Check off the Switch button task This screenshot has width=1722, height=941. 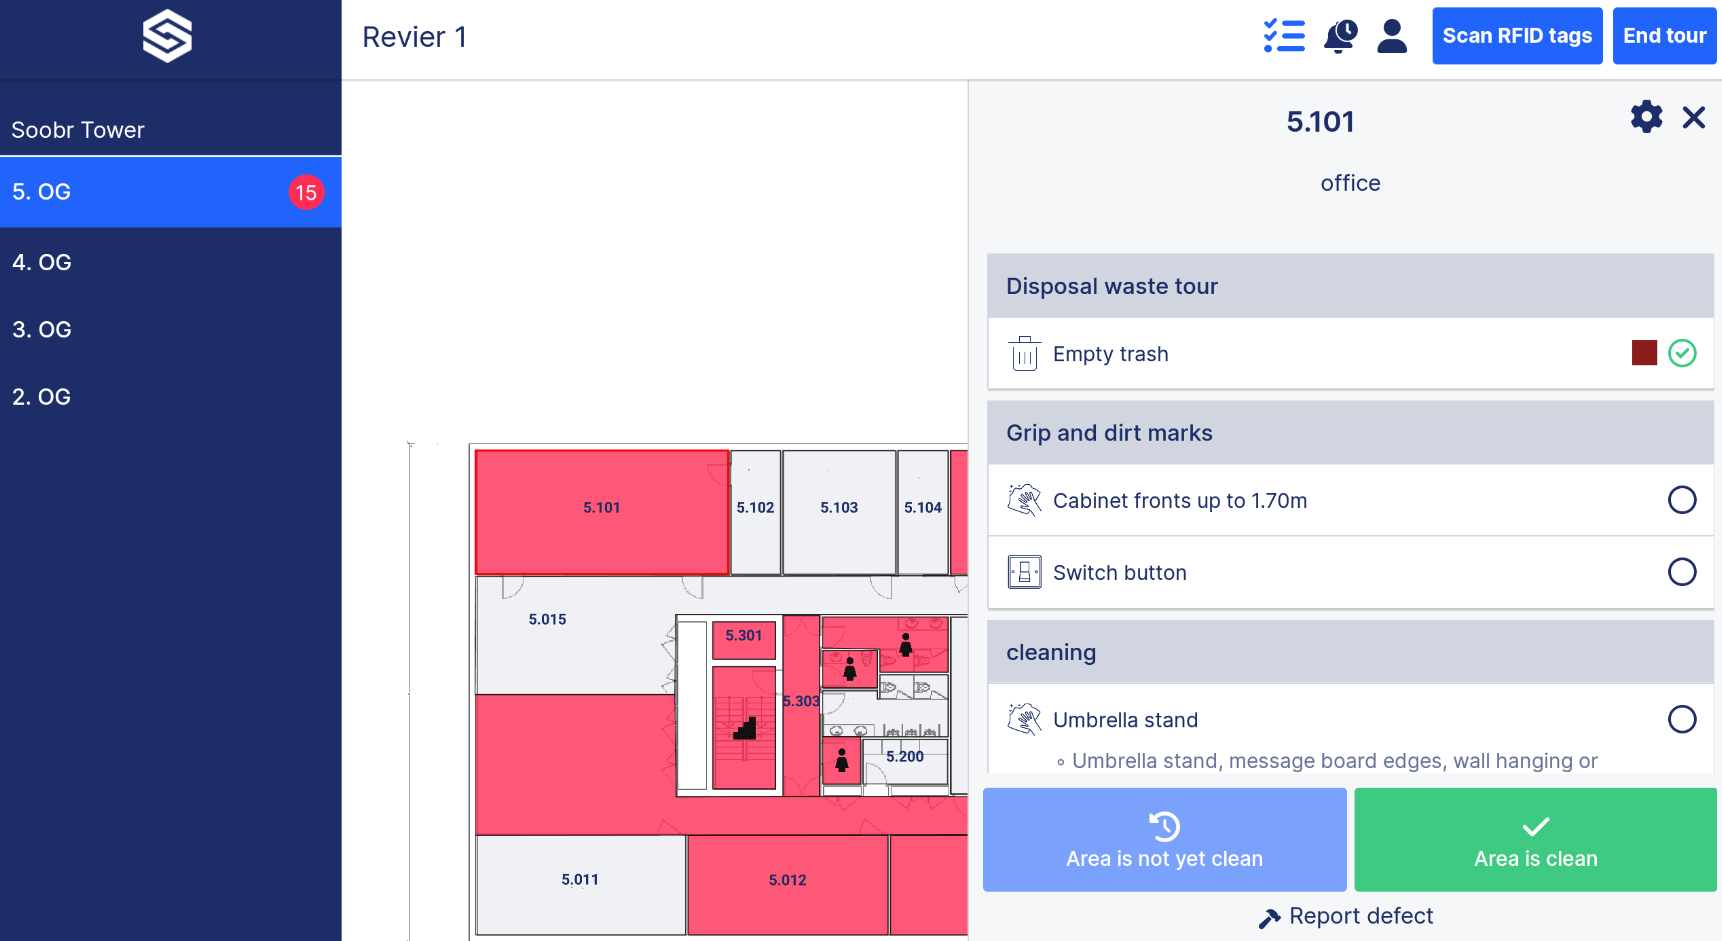(x=1682, y=572)
